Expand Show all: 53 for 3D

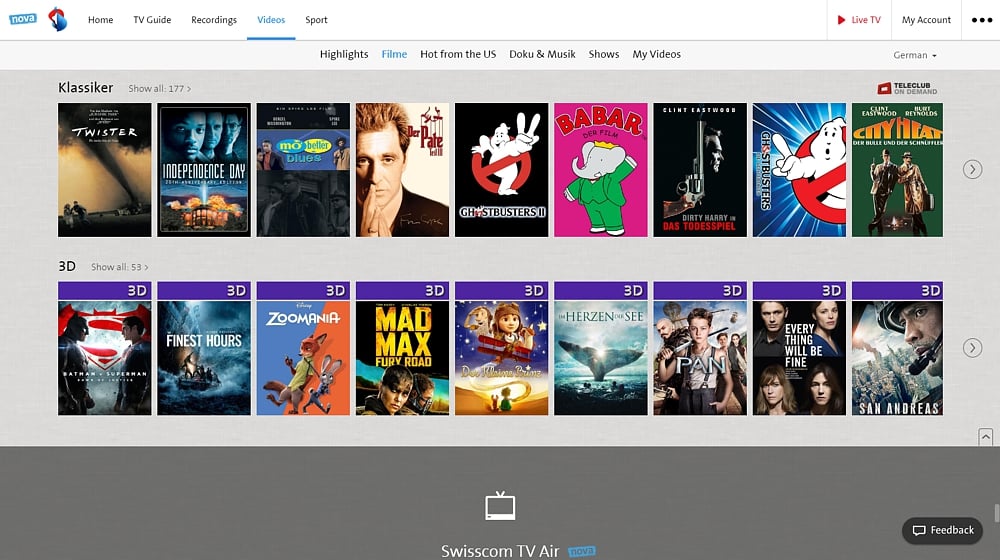(x=119, y=267)
